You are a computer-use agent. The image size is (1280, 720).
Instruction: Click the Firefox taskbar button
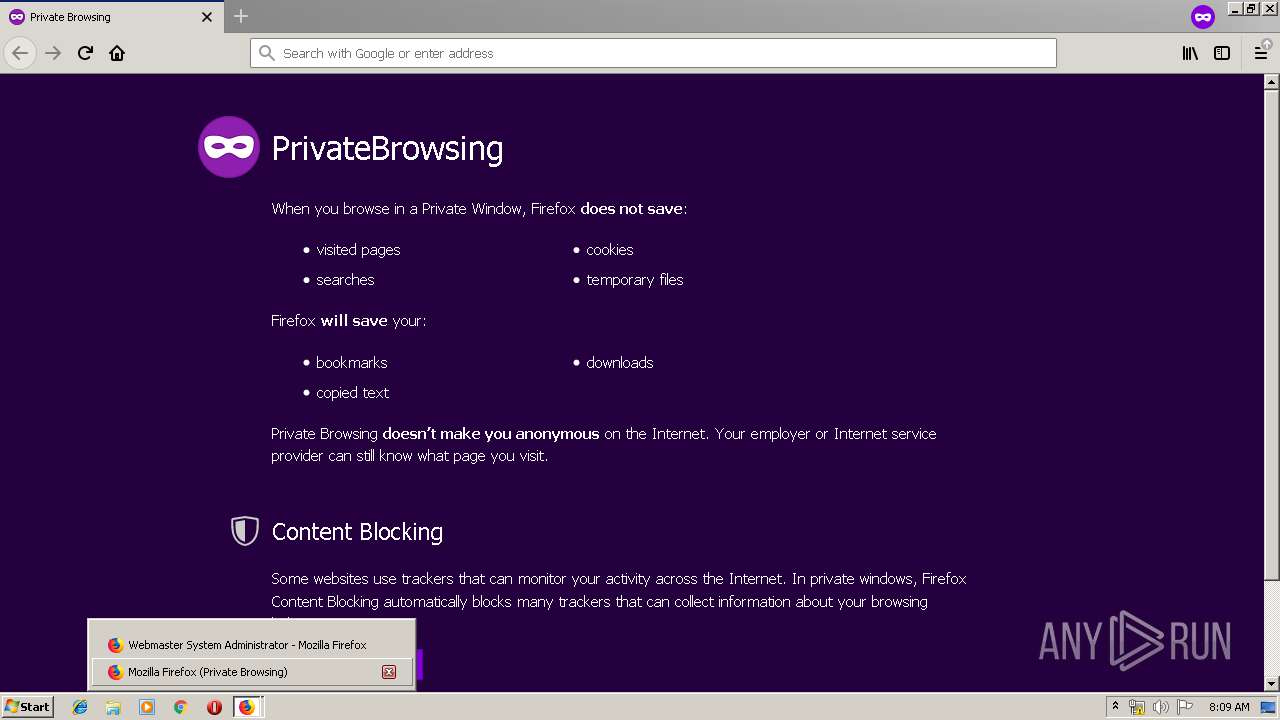[247, 707]
